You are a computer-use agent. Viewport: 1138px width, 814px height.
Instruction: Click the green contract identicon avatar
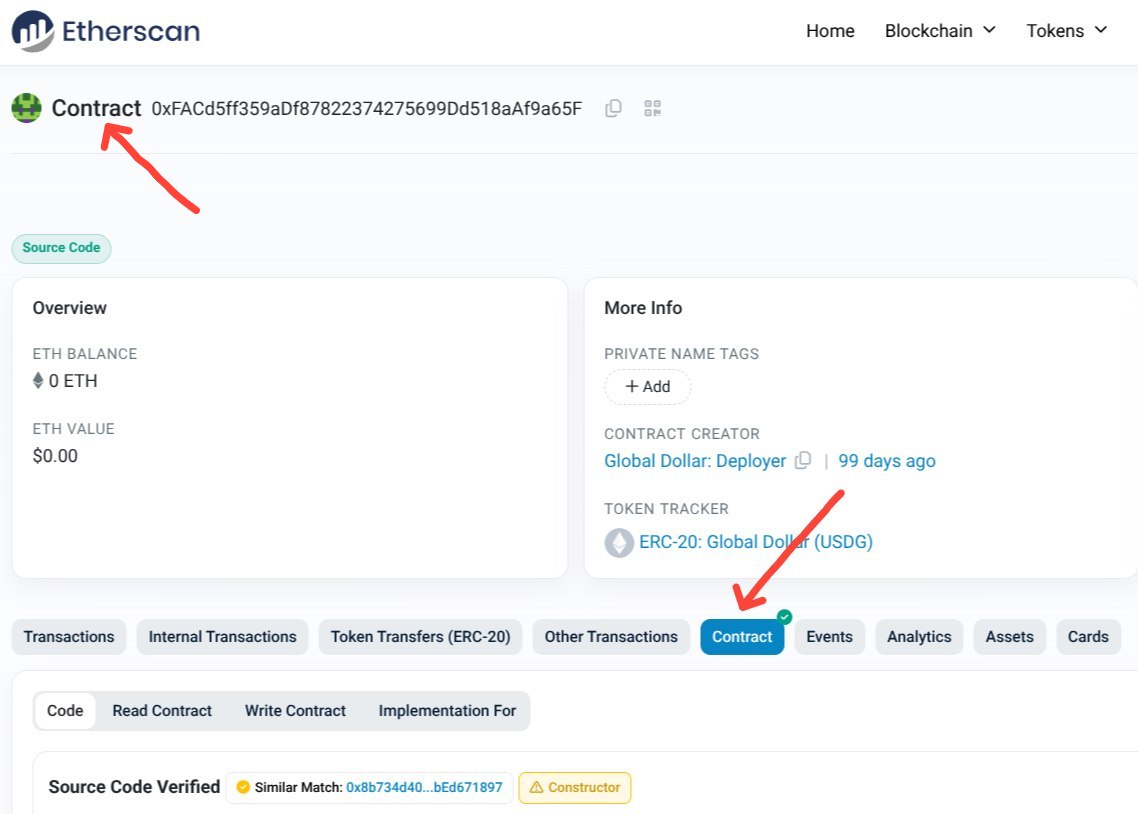tap(27, 108)
